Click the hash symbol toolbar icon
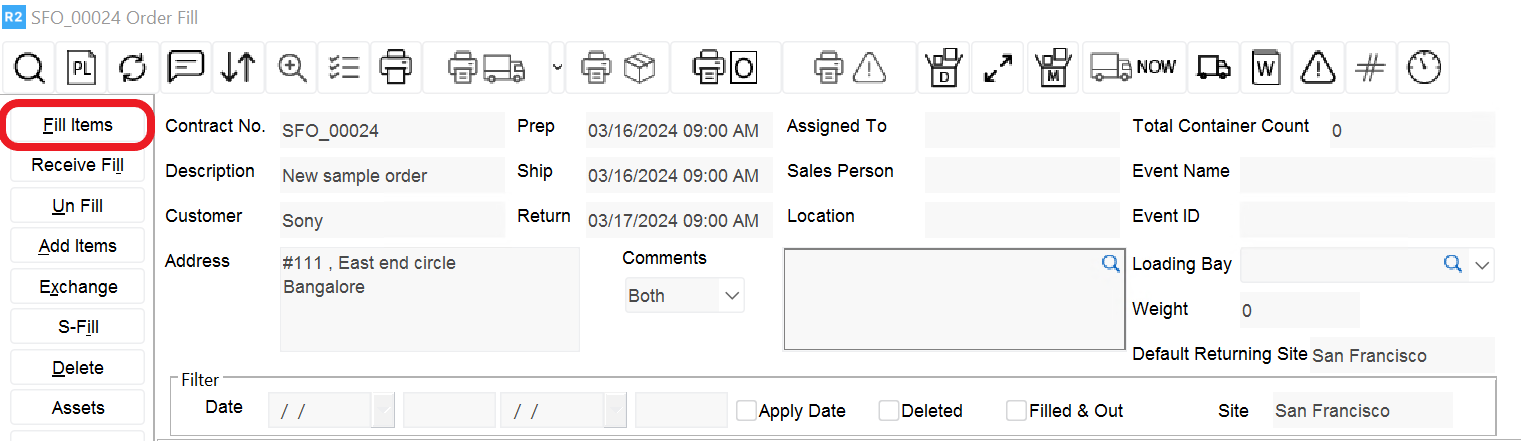Screen dimensions: 1521x441 tap(1370, 67)
